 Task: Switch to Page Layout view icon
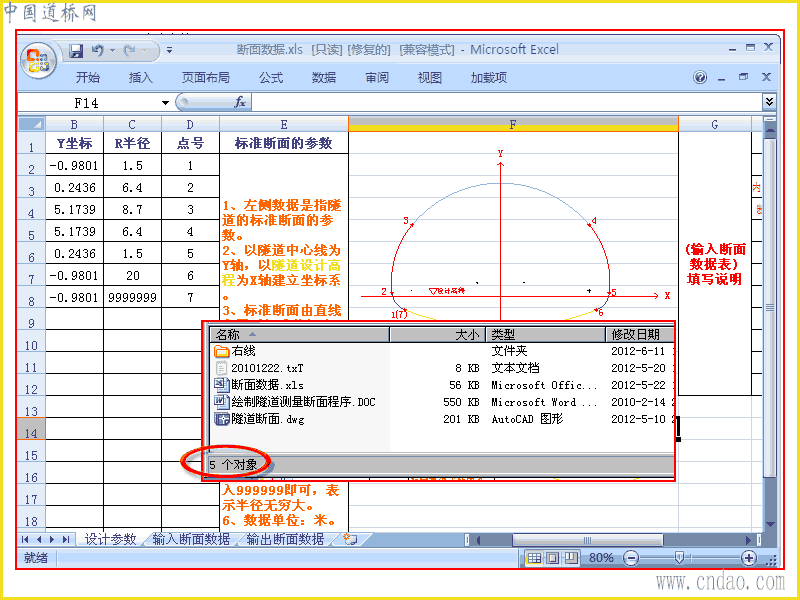[553, 558]
